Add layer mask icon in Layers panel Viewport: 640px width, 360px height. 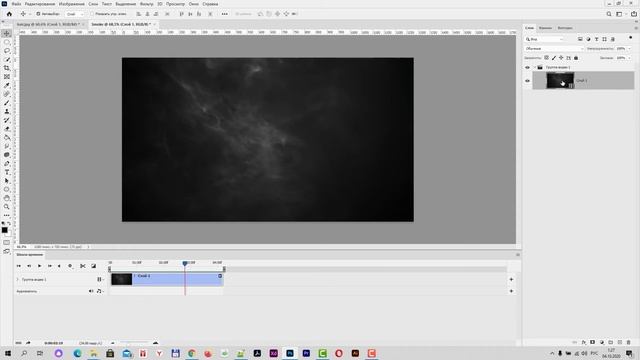(x=593, y=342)
